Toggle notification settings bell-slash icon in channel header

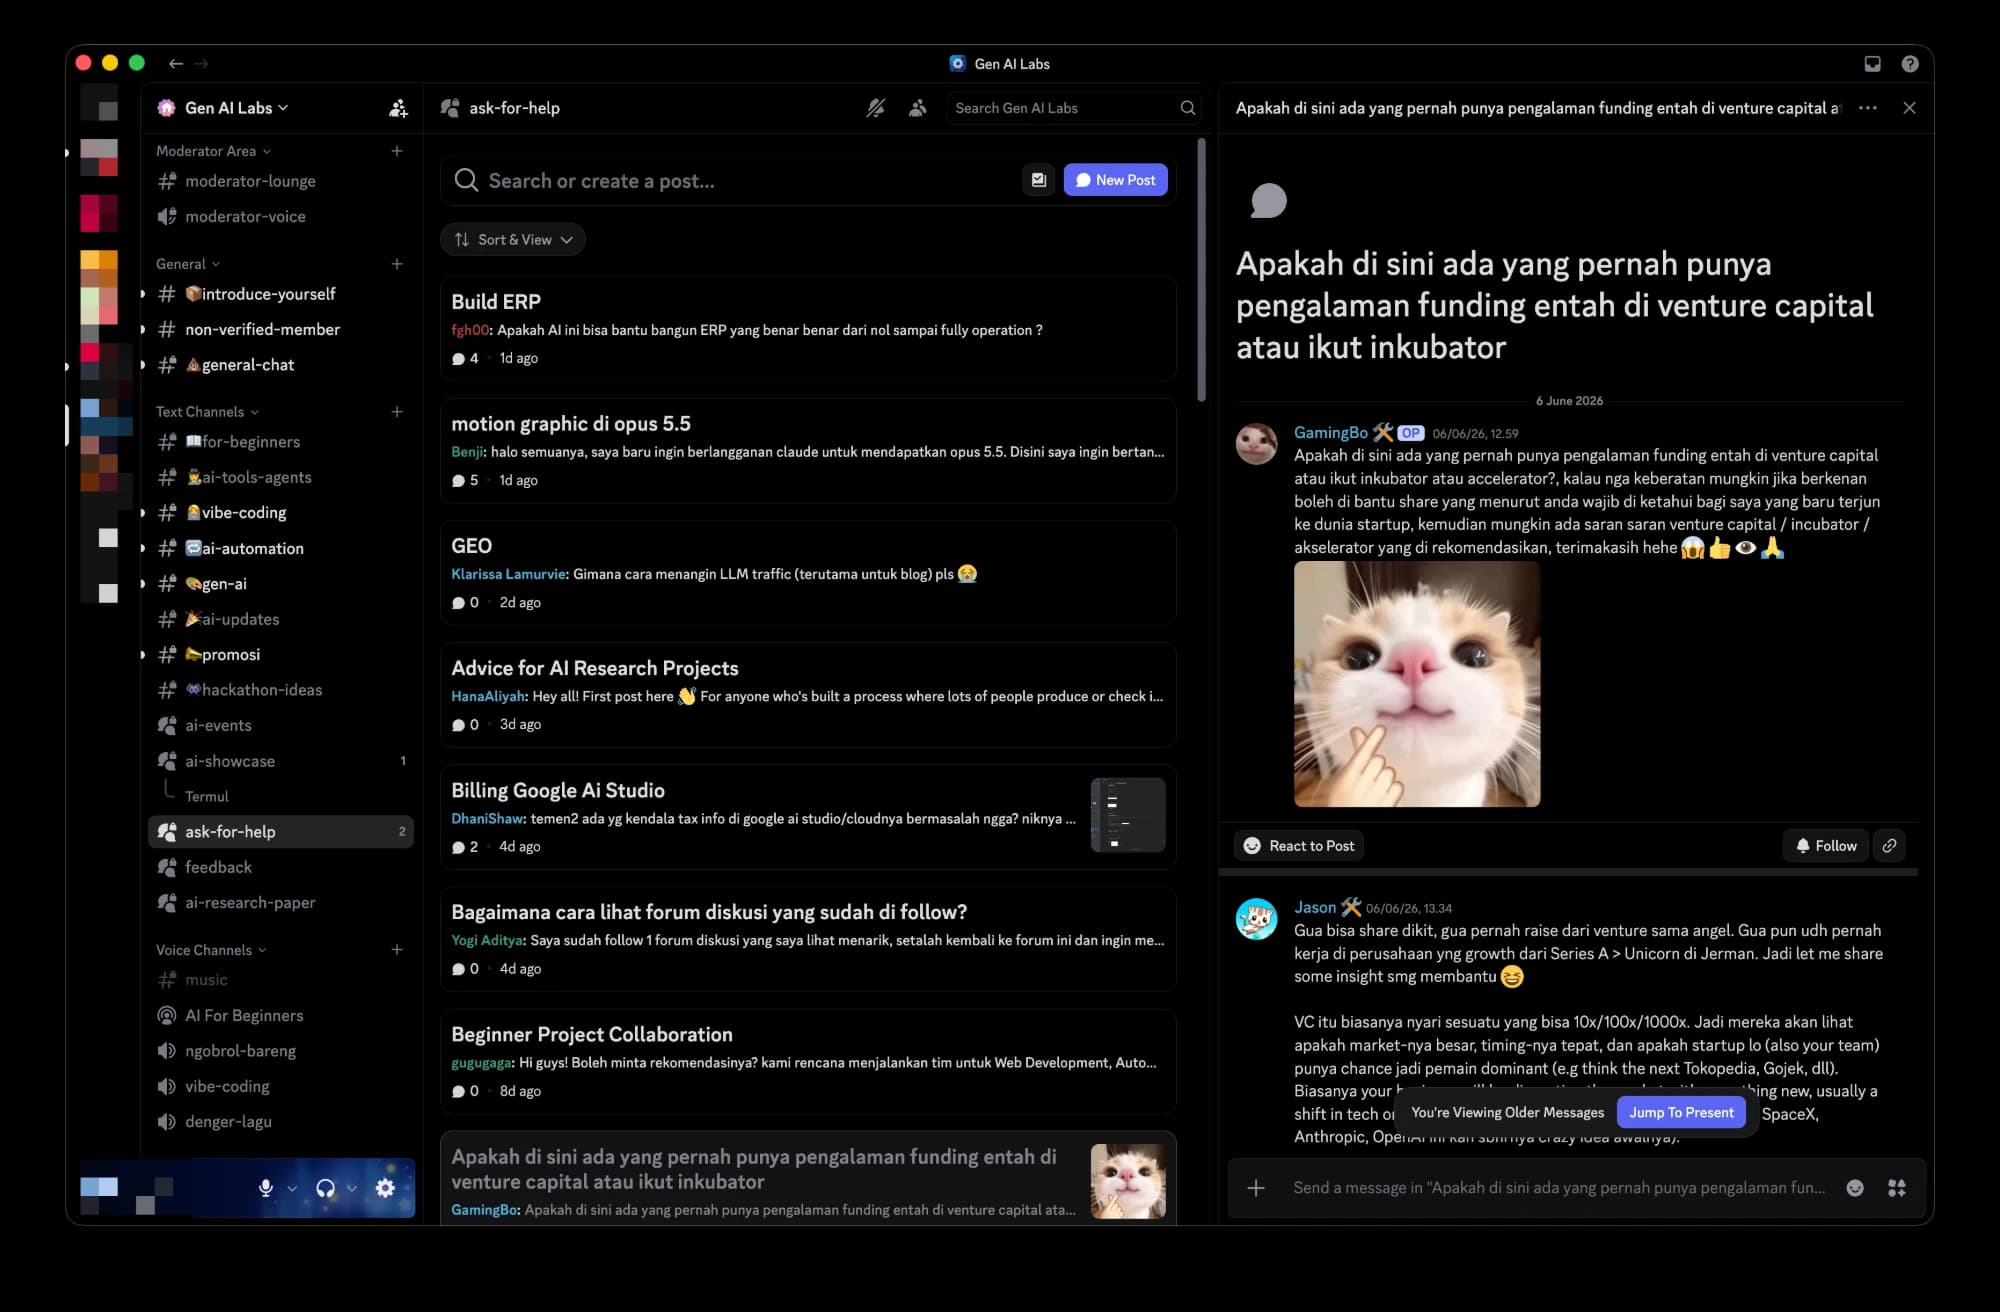coord(876,108)
